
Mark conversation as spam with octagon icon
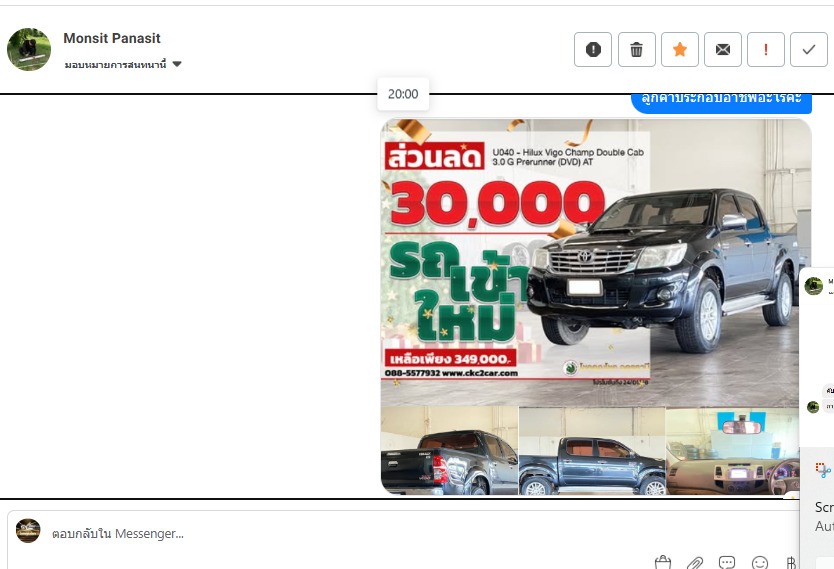tap(593, 49)
